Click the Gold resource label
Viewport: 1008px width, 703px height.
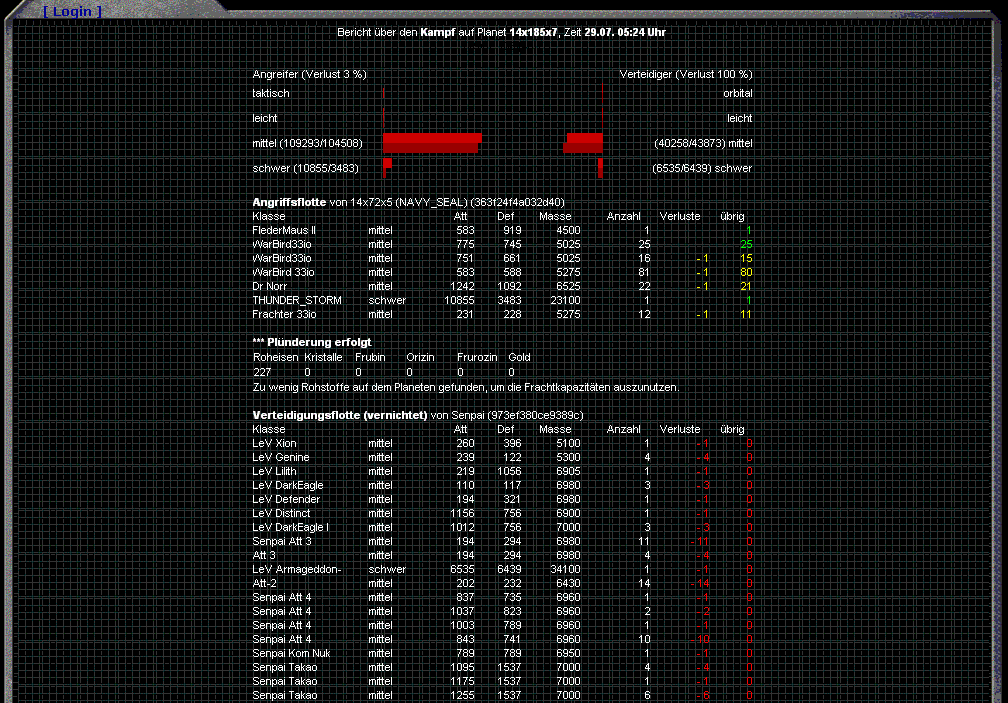click(519, 357)
